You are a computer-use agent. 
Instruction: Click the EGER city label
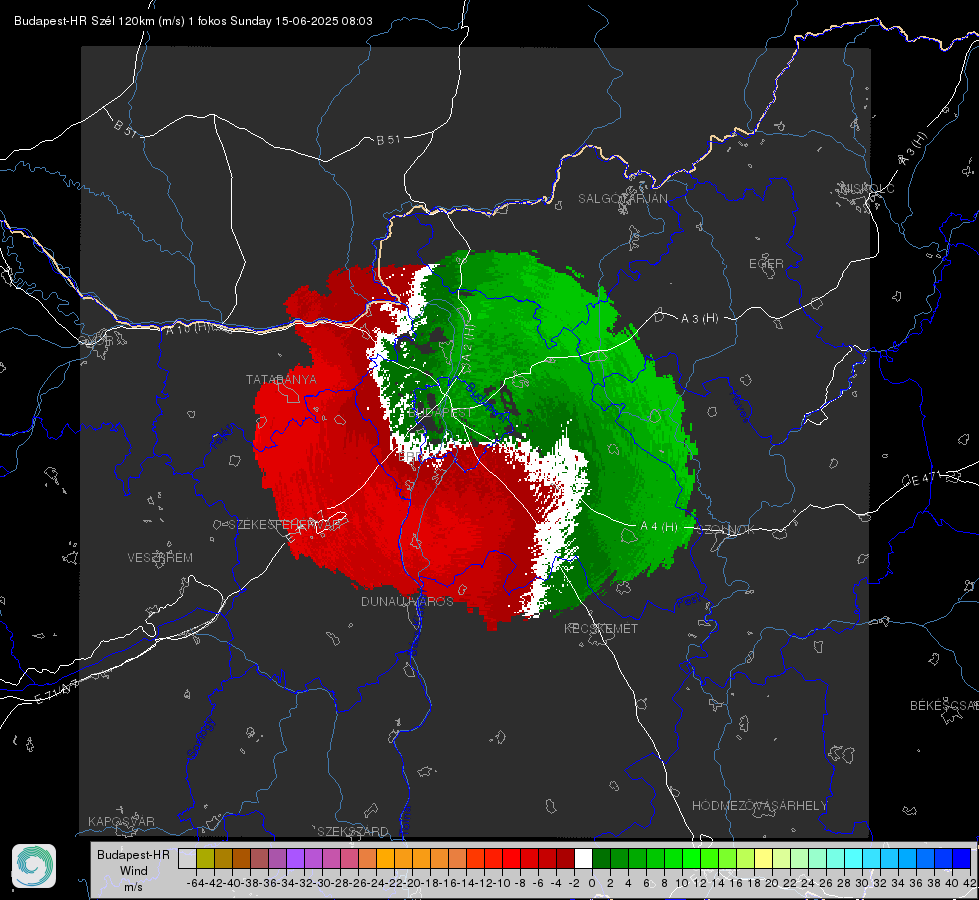tap(766, 264)
